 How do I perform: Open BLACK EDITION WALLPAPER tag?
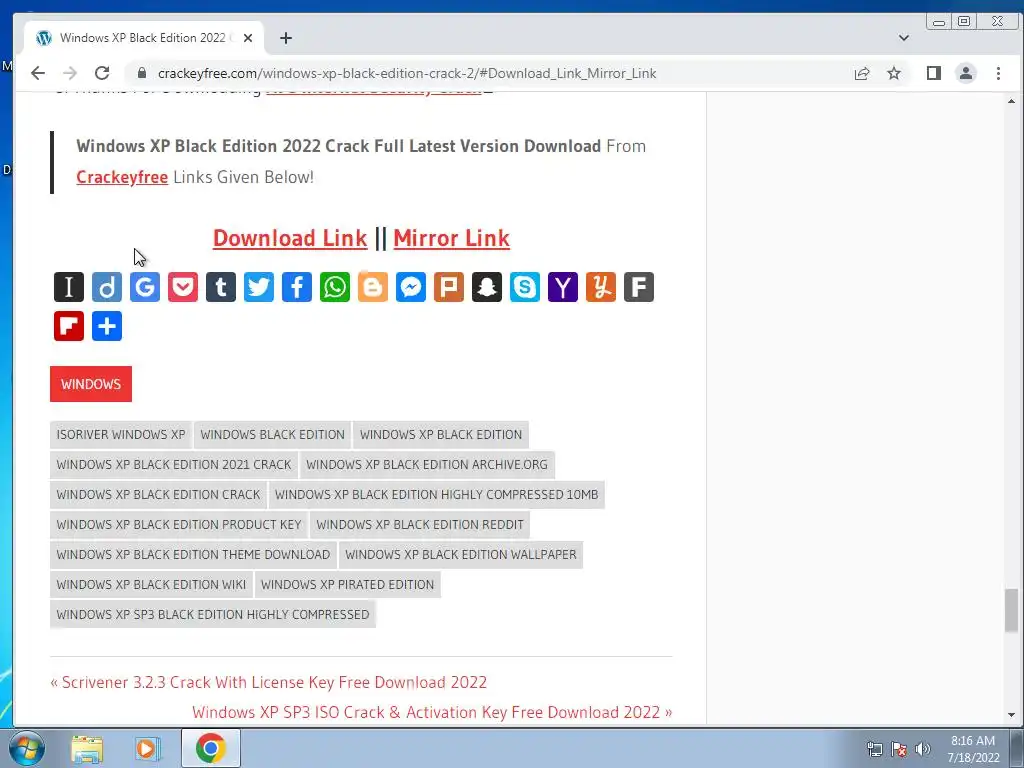click(x=461, y=554)
